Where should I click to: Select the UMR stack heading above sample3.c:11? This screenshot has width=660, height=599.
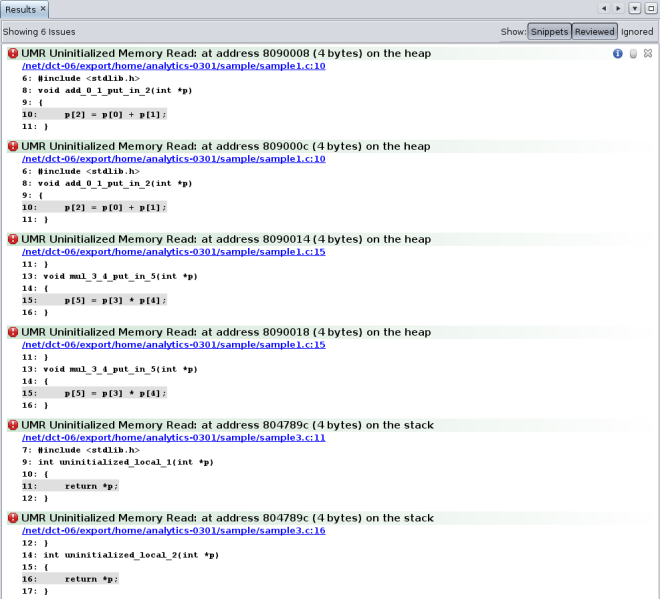click(x=227, y=426)
